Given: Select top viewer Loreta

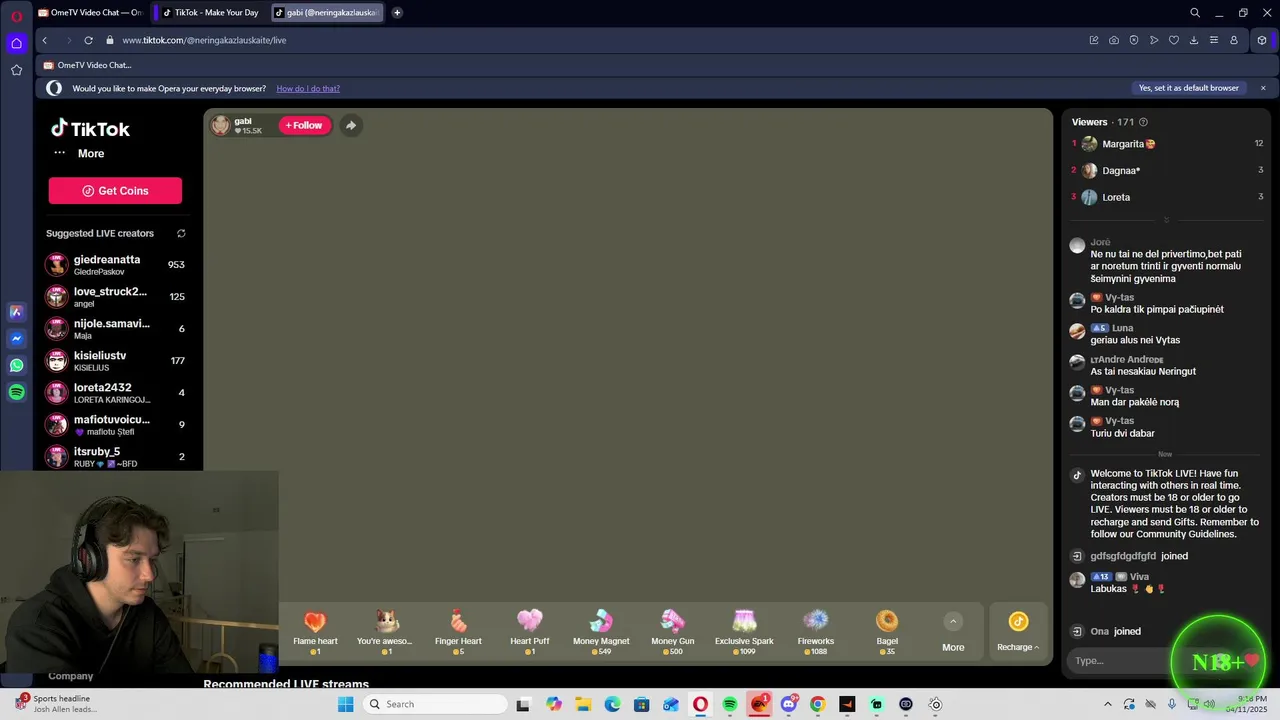Looking at the screenshot, I should click(x=1167, y=197).
